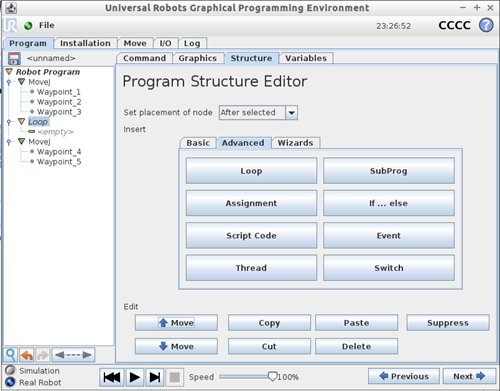Select the Simulation radio button
Screen dimensions: 500x391
[10, 370]
